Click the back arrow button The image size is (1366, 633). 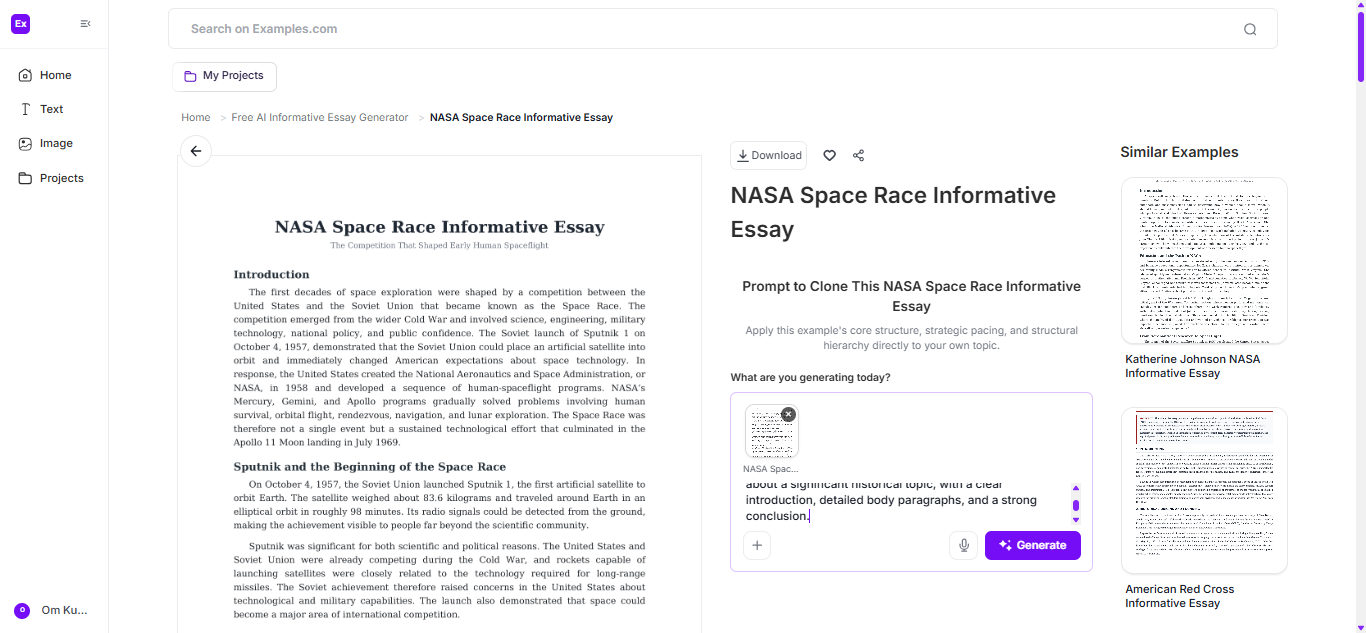[x=196, y=151]
